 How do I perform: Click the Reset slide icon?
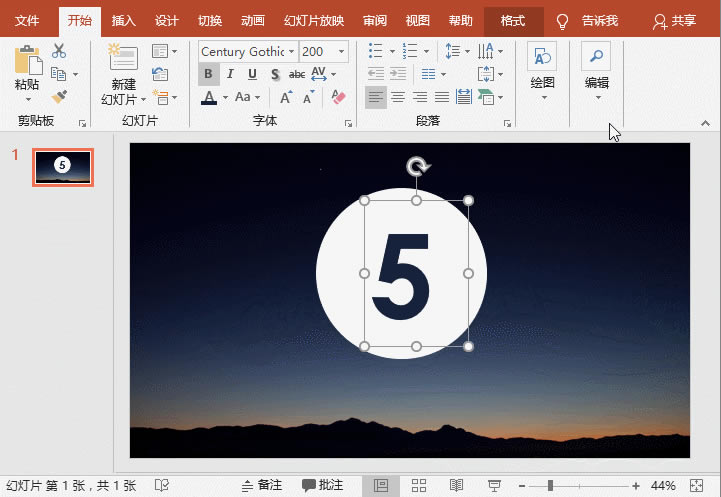click(160, 73)
